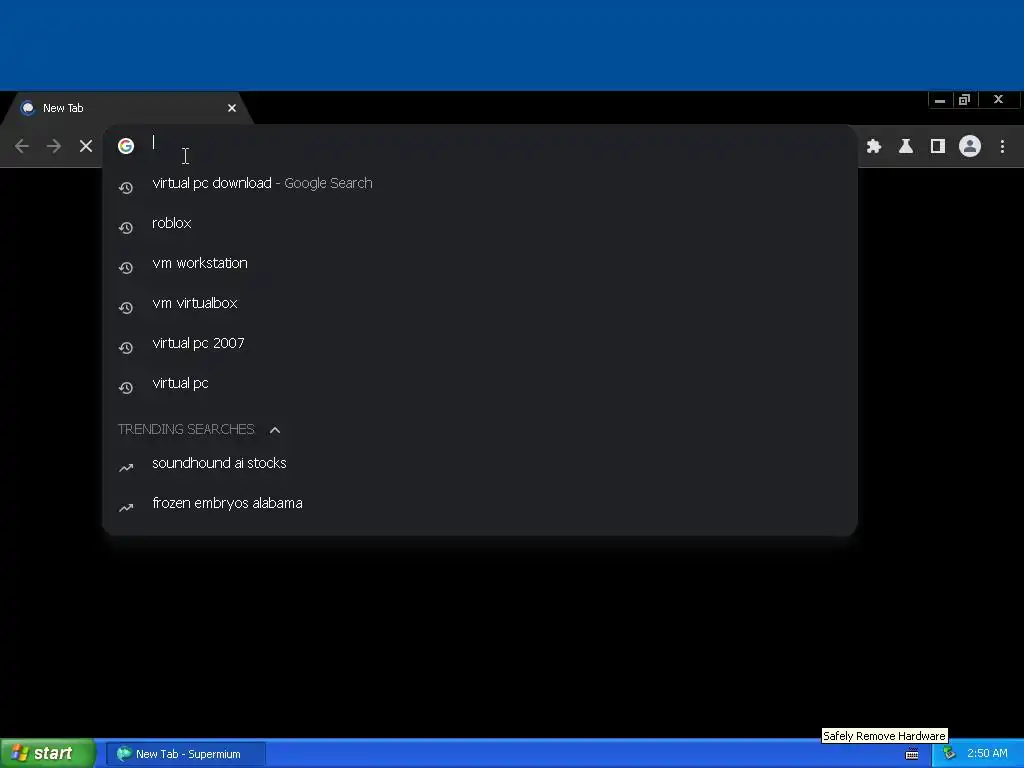Toggle the side panel icon
The image size is (1024, 768).
tap(938, 146)
